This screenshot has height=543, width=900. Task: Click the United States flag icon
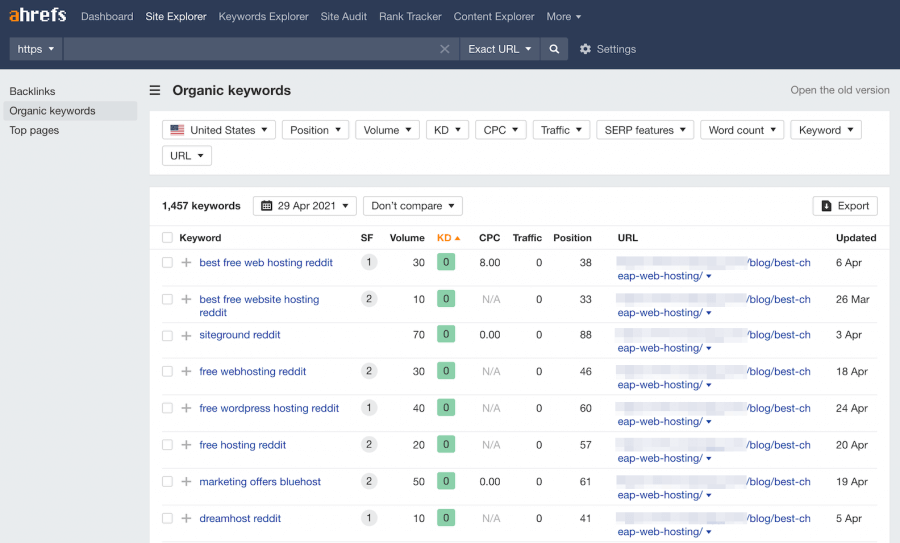pyautogui.click(x=177, y=130)
